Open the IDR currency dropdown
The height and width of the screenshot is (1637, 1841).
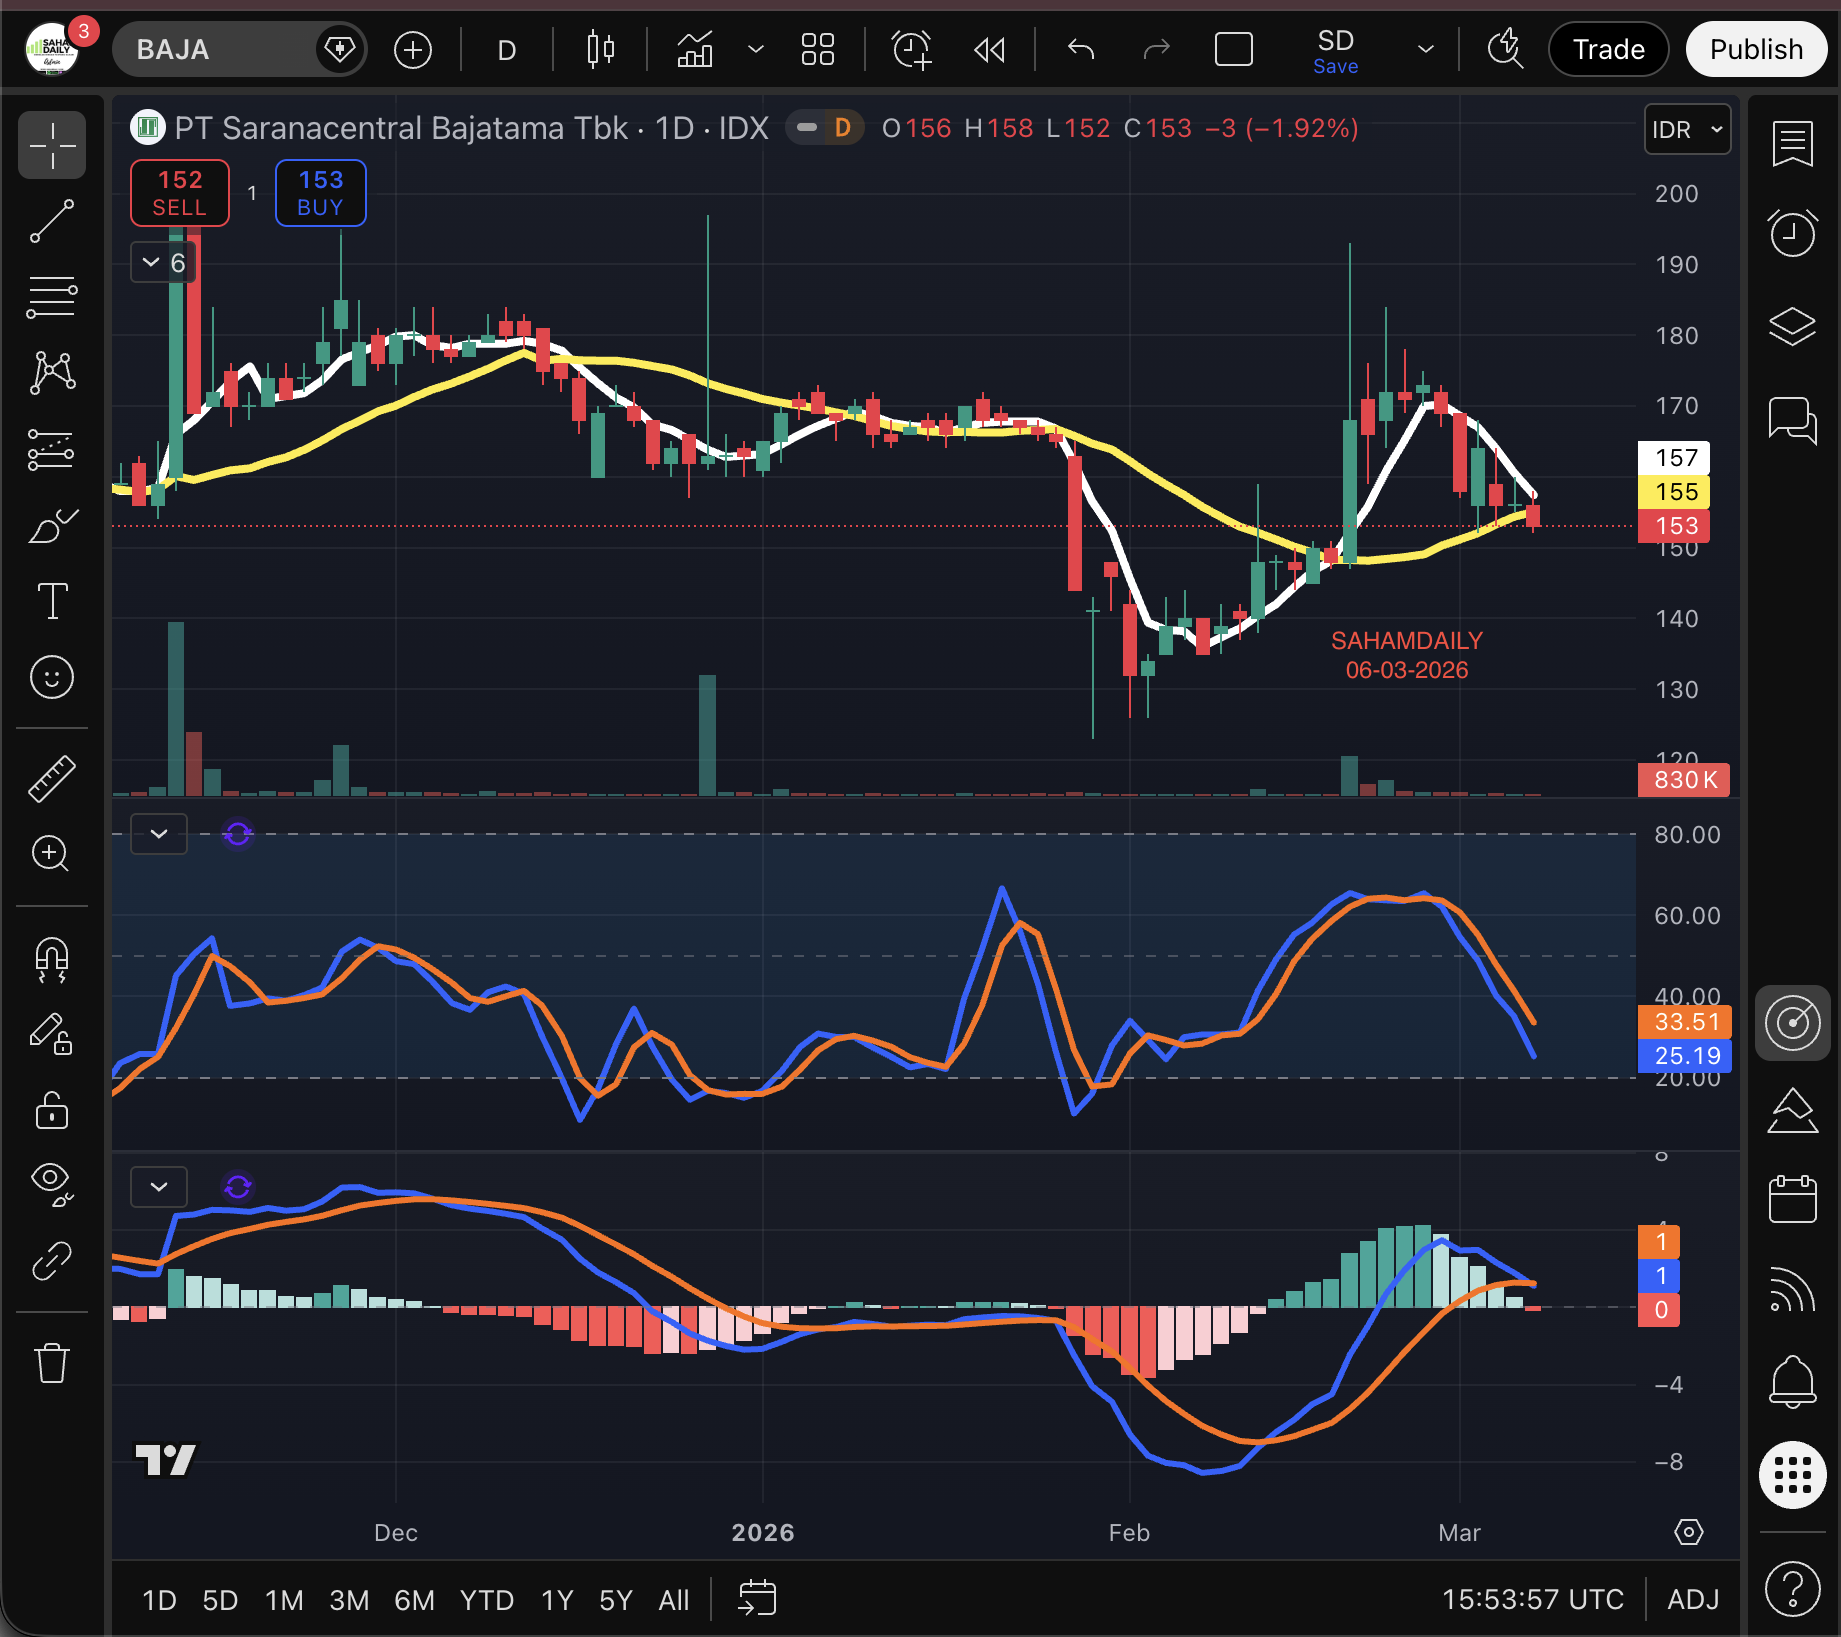1687,130
